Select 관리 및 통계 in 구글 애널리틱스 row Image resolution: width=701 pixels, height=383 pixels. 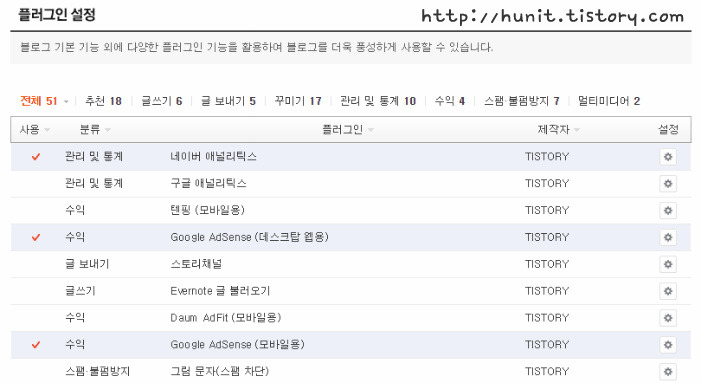[x=94, y=183]
